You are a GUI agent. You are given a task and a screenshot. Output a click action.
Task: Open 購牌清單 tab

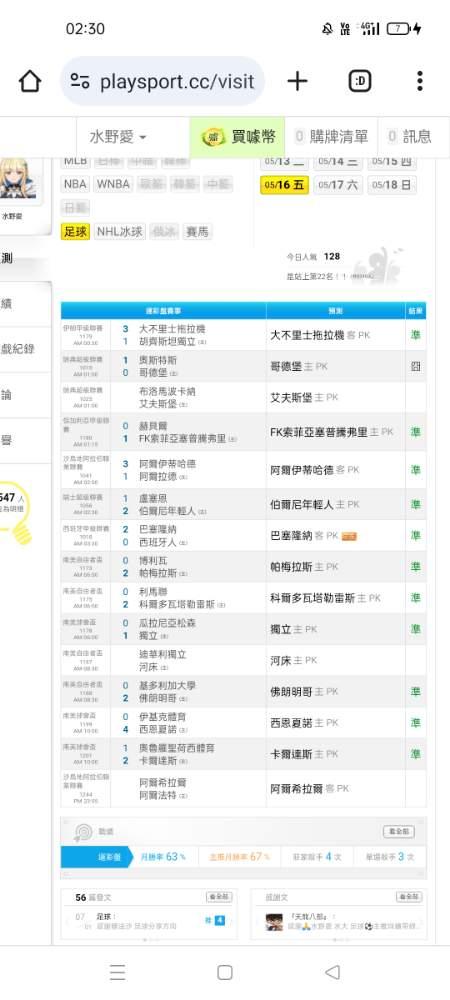tap(331, 136)
